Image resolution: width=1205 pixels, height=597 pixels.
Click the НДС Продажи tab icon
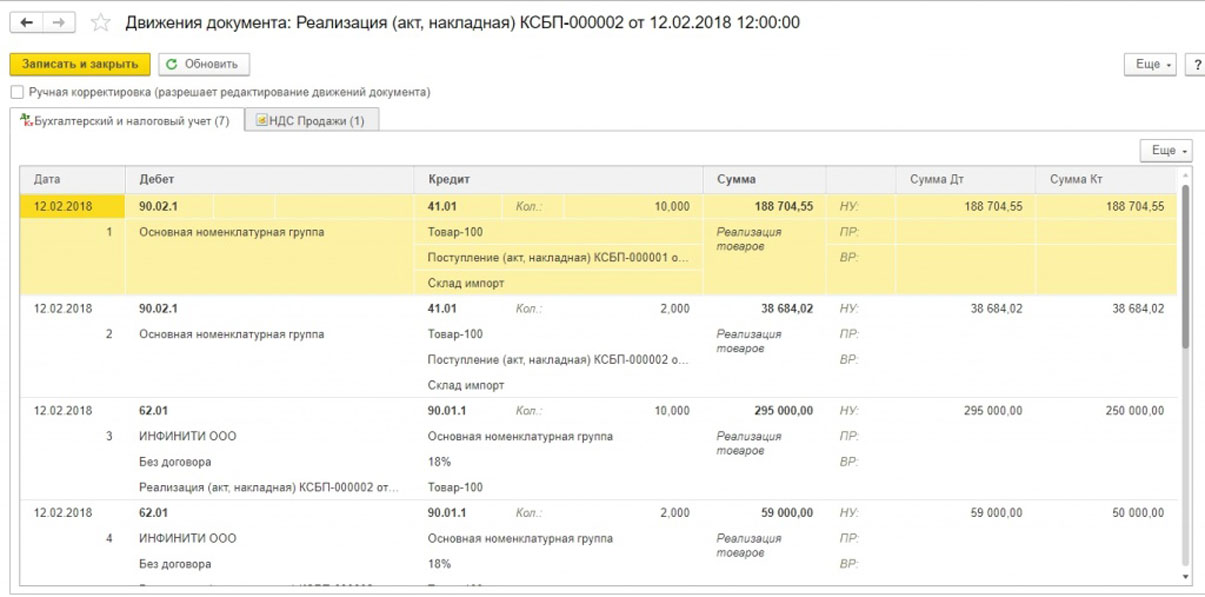pos(261,121)
